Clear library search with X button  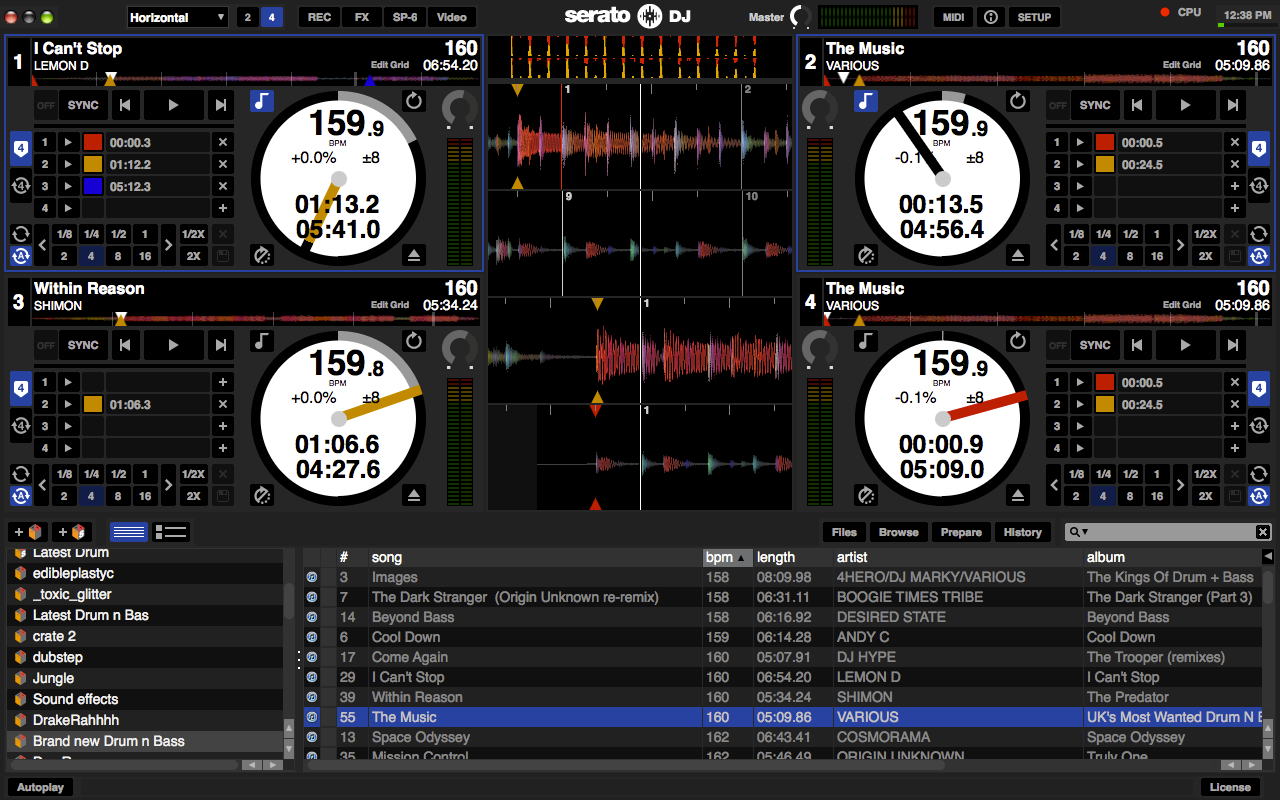coord(1263,532)
